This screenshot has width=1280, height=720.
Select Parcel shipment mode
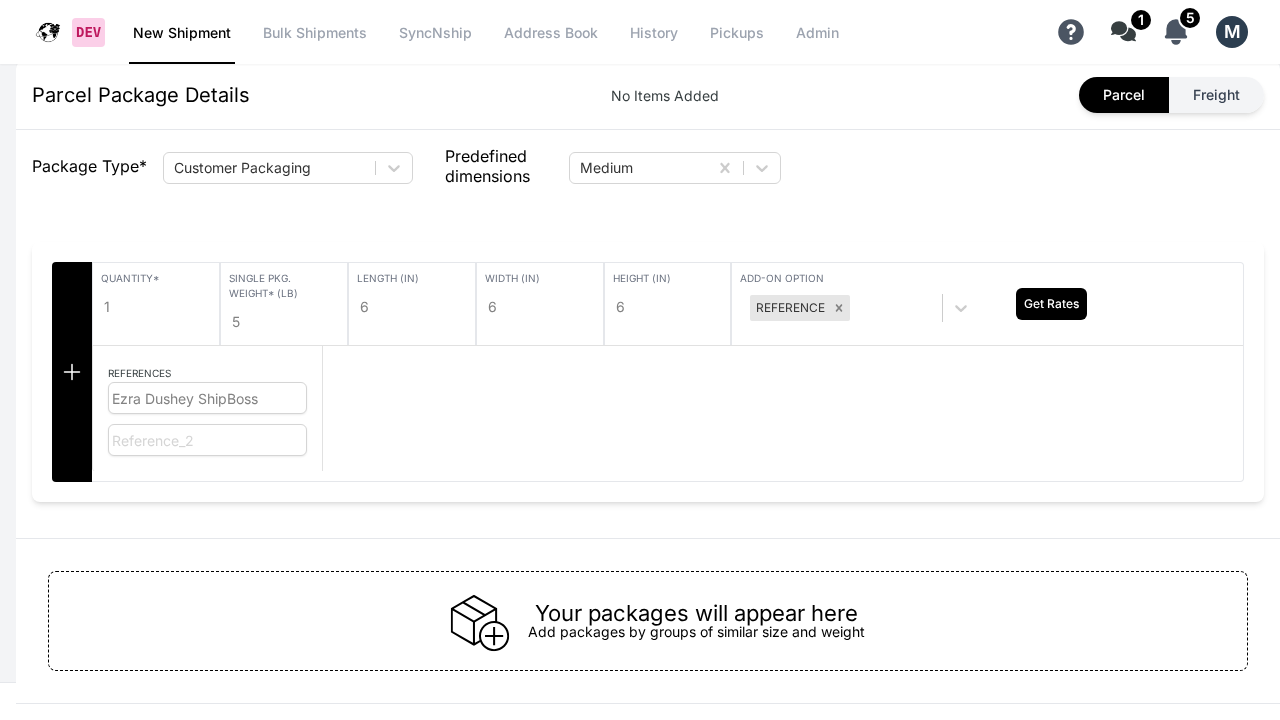1124,95
